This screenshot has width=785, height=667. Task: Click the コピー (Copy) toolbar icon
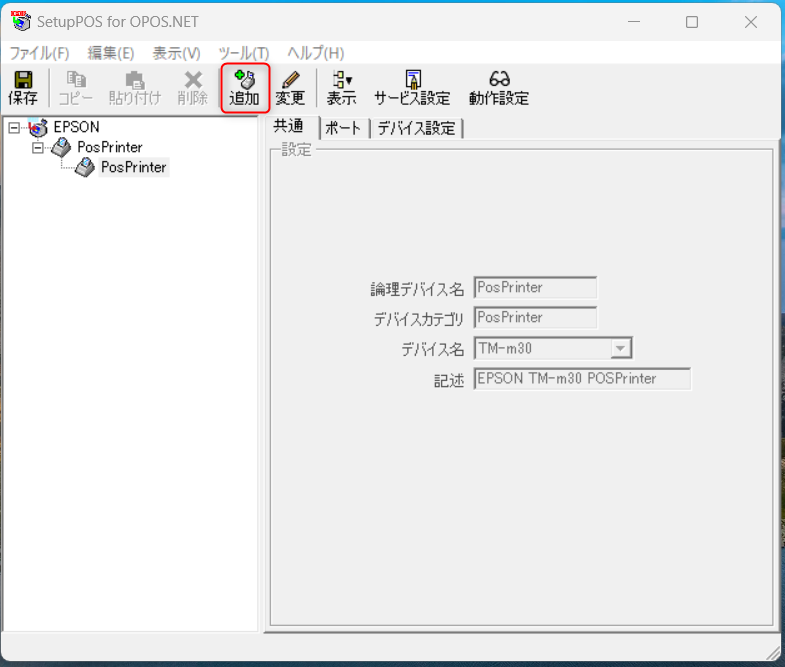(x=76, y=87)
